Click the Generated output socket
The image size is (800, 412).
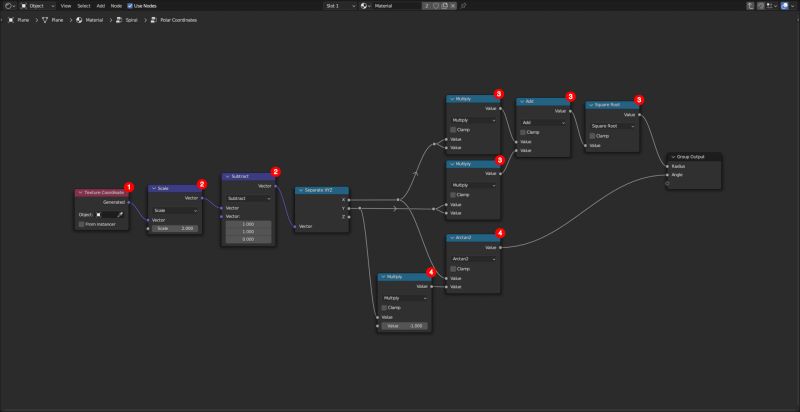(x=129, y=202)
